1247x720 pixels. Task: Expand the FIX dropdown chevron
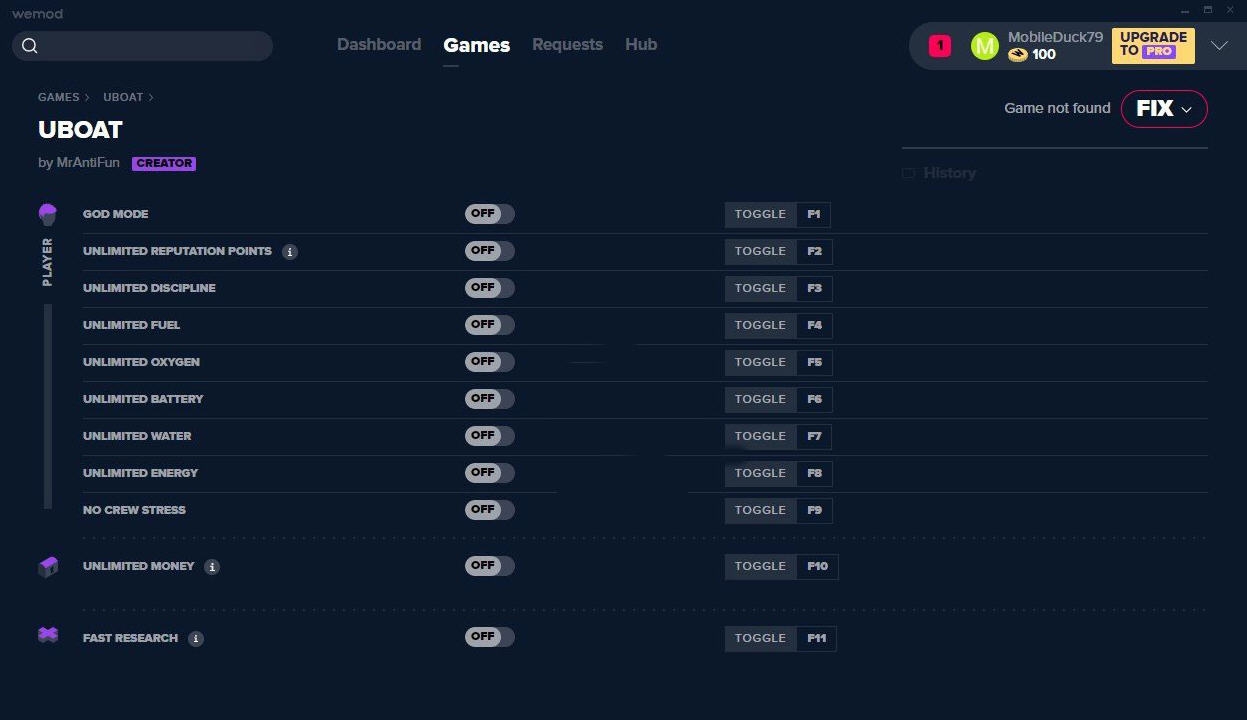[1186, 109]
